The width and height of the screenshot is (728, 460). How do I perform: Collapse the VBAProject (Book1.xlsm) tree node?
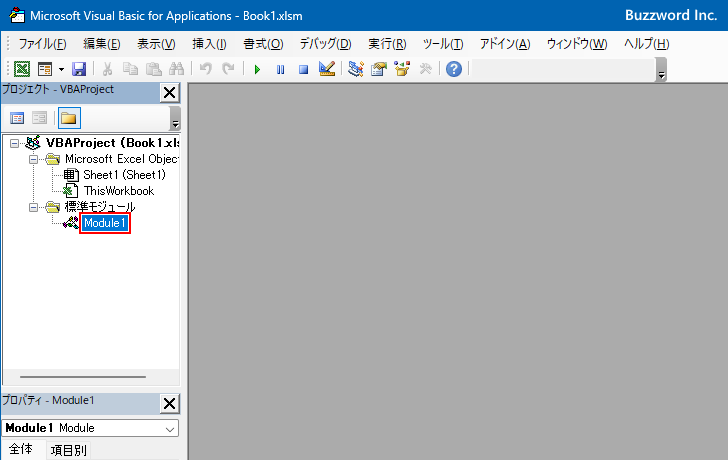14,143
